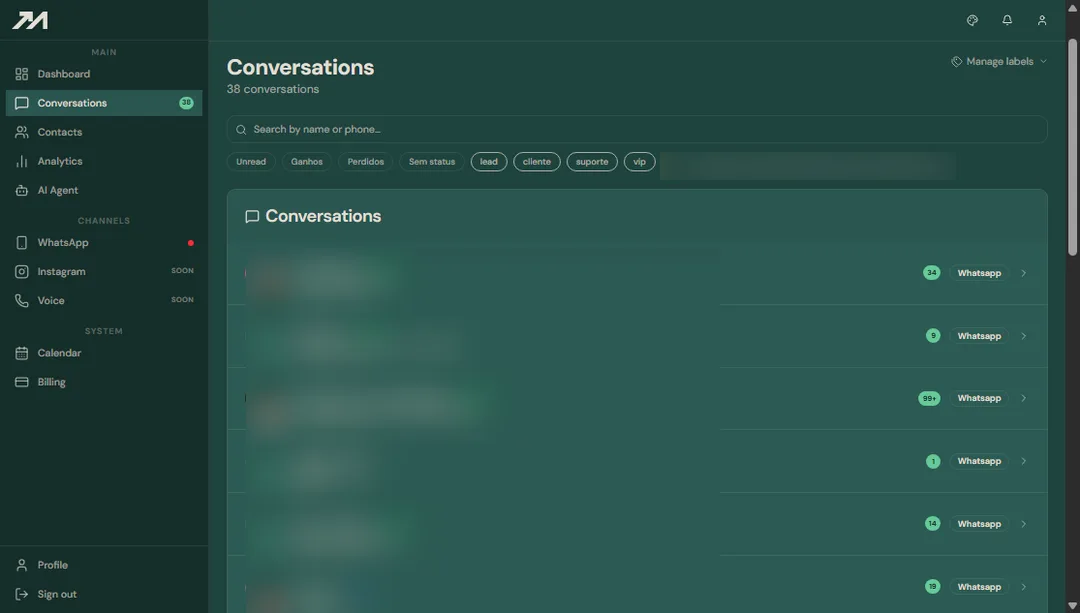Click the Voice phone handset icon
The image size is (1080, 613).
click(21, 300)
